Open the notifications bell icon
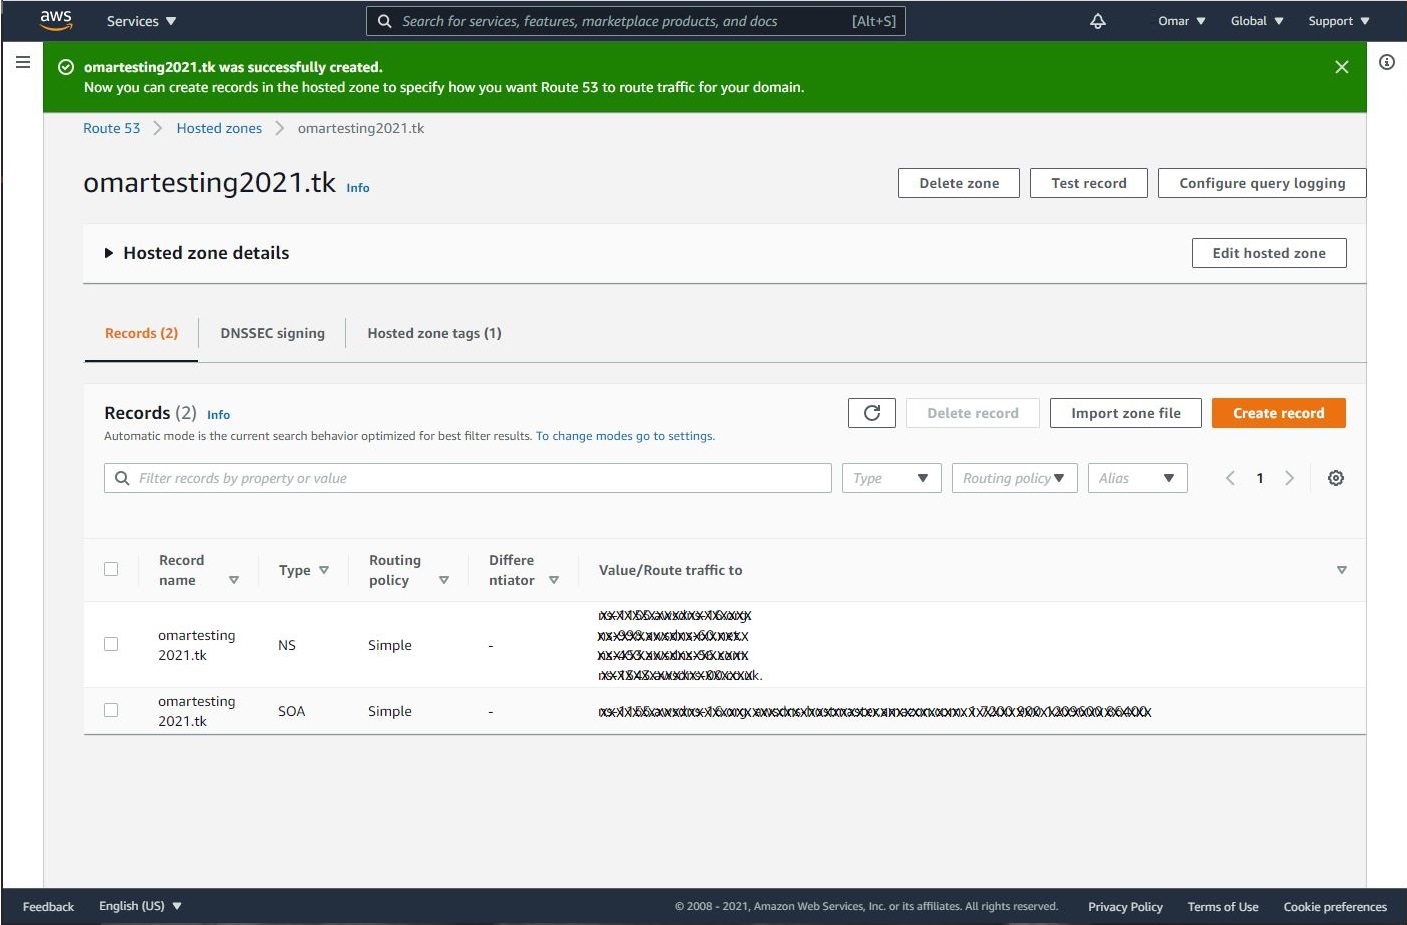Image resolution: width=1407 pixels, height=925 pixels. tap(1098, 21)
